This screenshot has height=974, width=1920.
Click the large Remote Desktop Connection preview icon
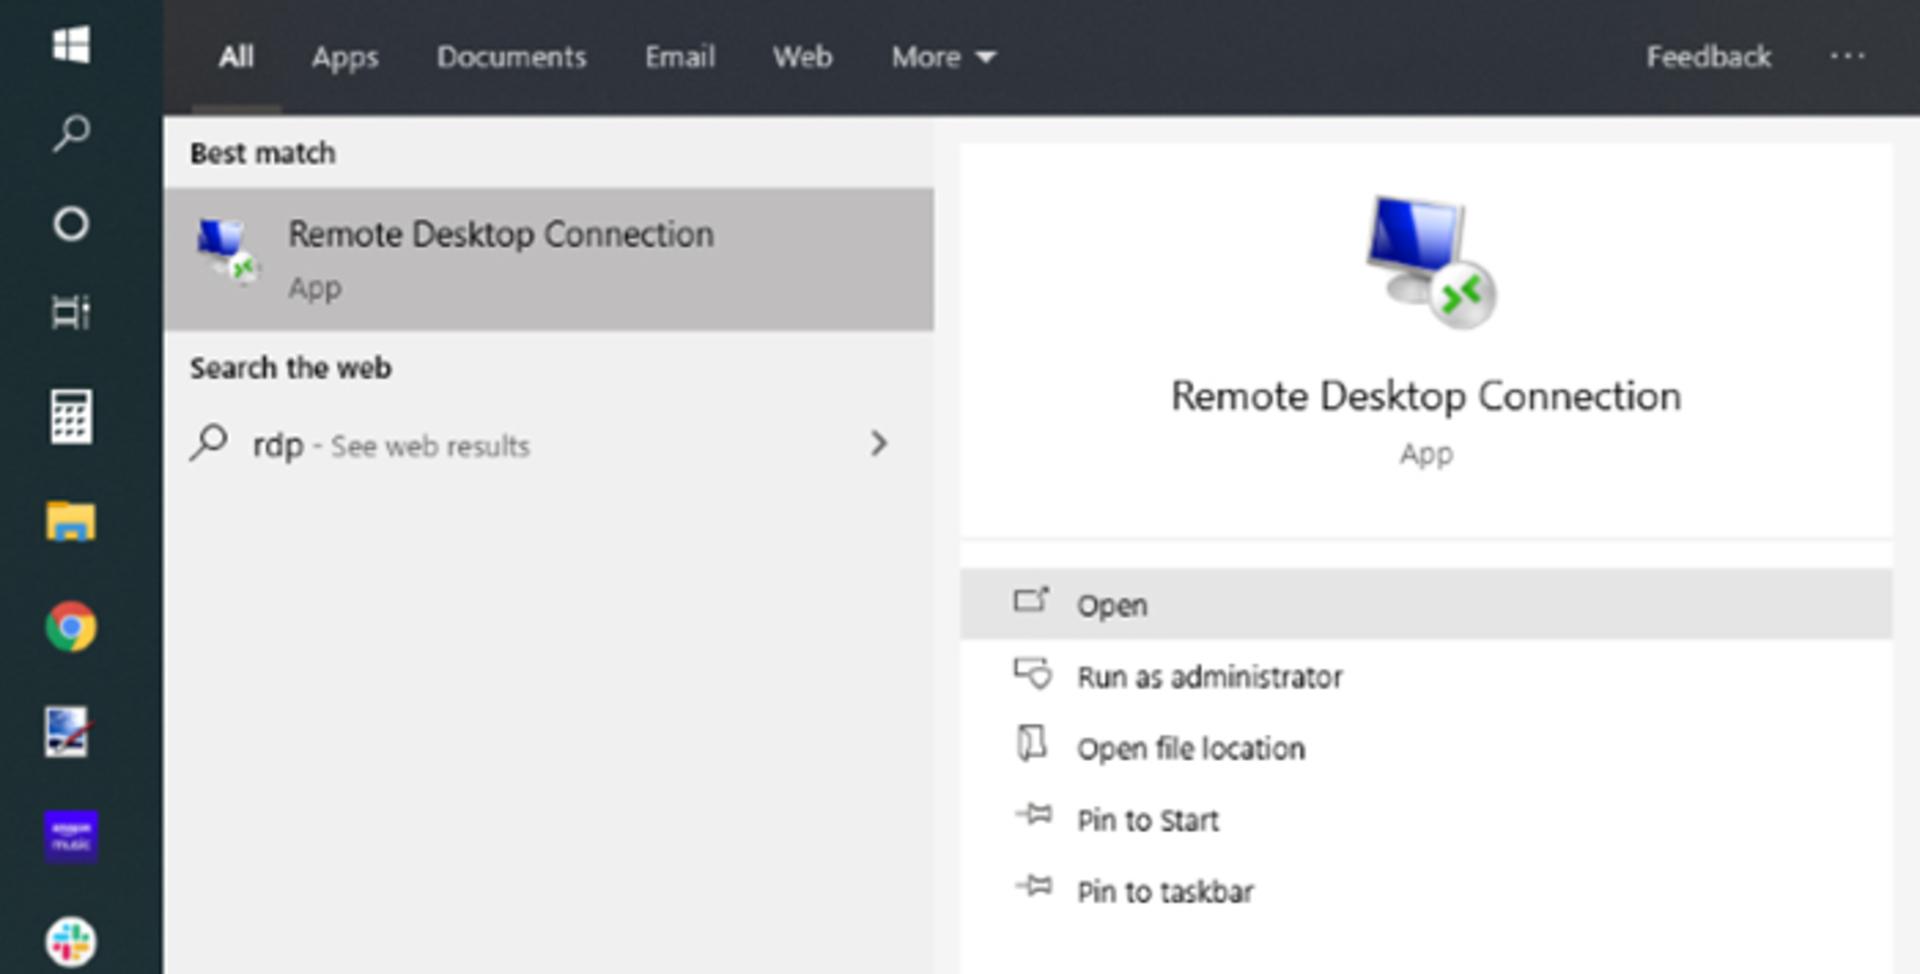click(1430, 262)
